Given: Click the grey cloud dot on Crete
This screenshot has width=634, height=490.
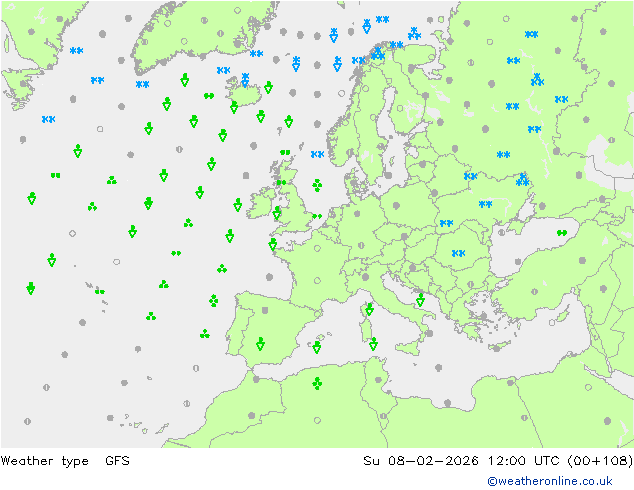Looking at the screenshot, I should (496, 348).
